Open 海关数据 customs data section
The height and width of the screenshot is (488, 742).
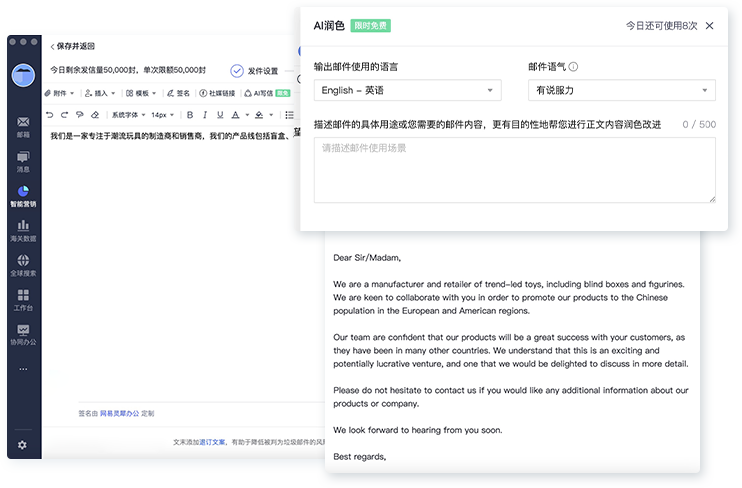(x=23, y=230)
